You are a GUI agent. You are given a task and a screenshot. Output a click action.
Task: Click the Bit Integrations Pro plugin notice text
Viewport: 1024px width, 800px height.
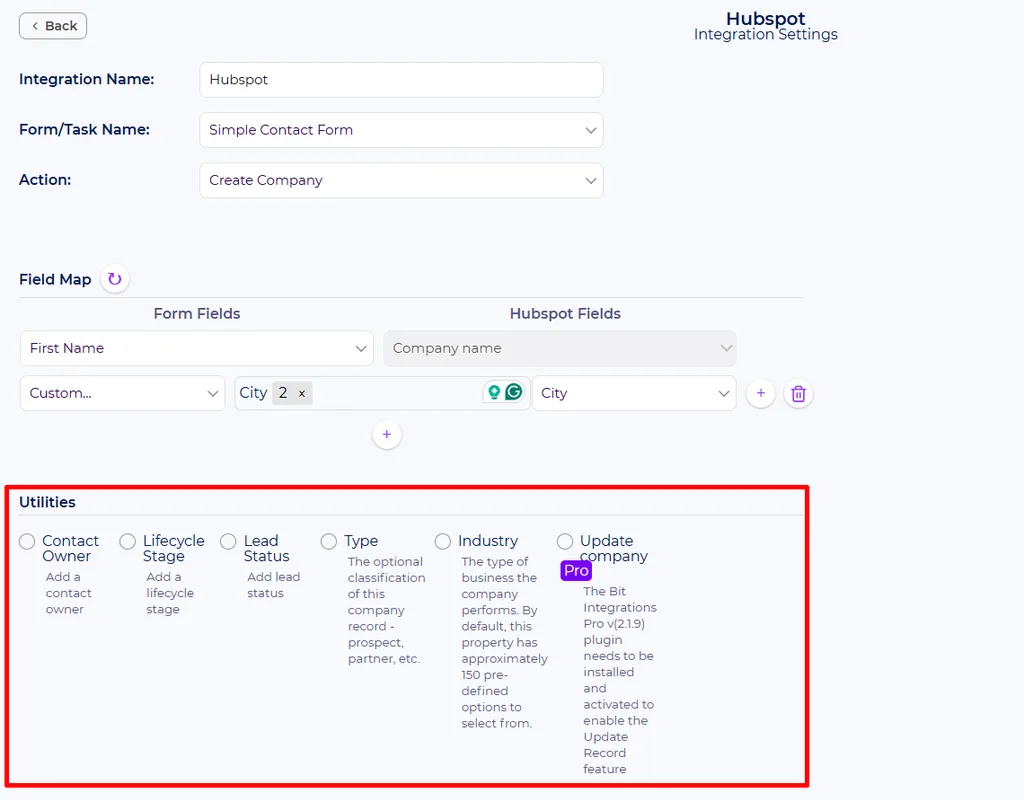tap(620, 680)
